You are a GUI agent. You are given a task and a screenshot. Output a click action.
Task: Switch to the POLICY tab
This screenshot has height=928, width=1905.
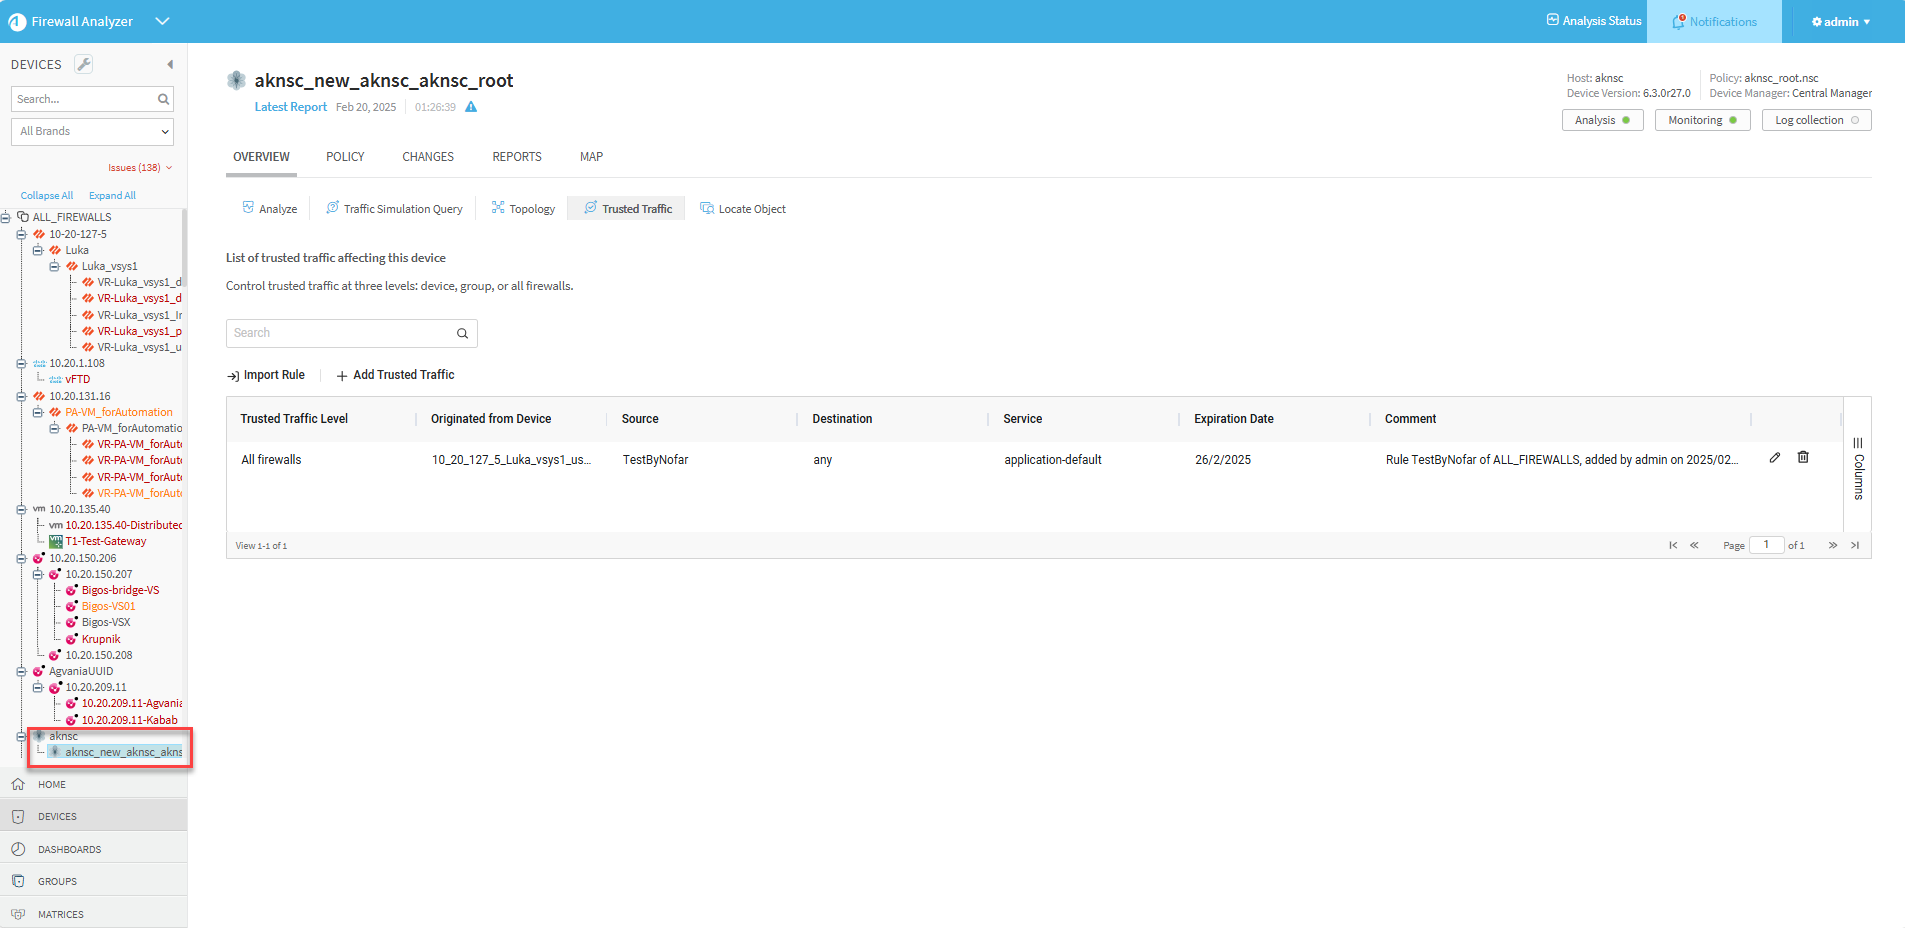(x=345, y=157)
